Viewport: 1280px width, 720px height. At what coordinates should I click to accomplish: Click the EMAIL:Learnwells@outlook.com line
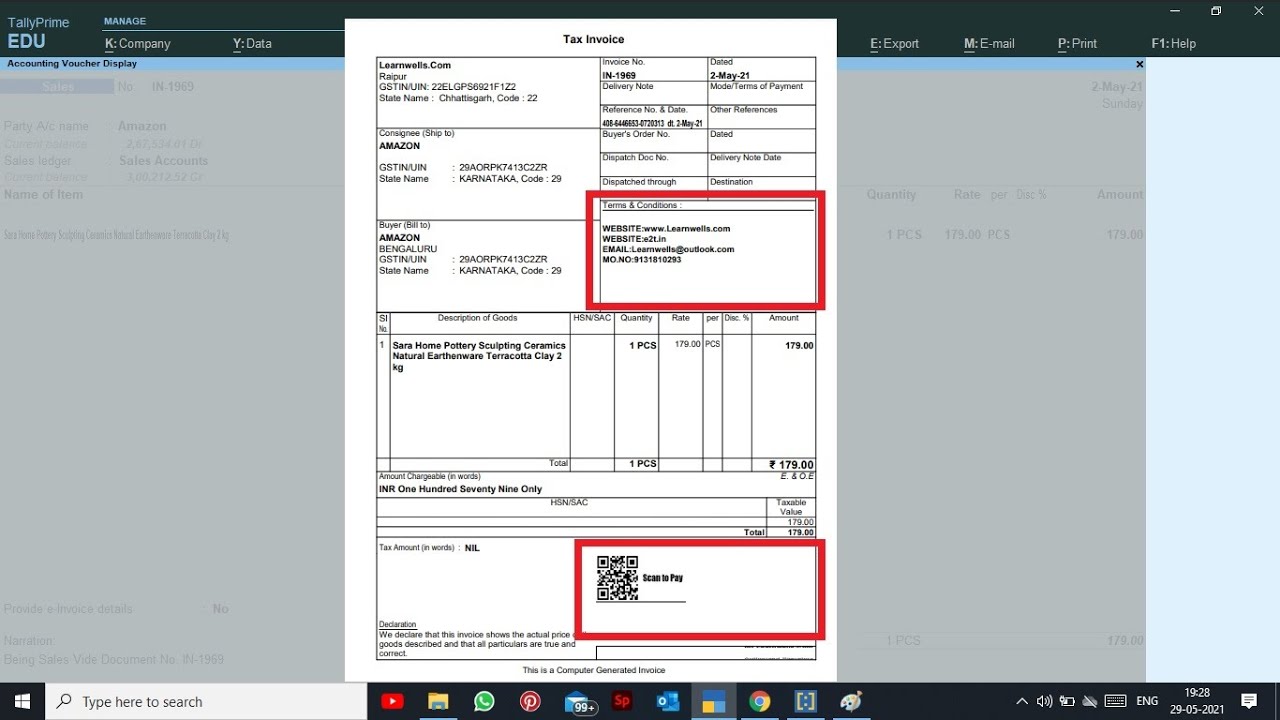[668, 249]
